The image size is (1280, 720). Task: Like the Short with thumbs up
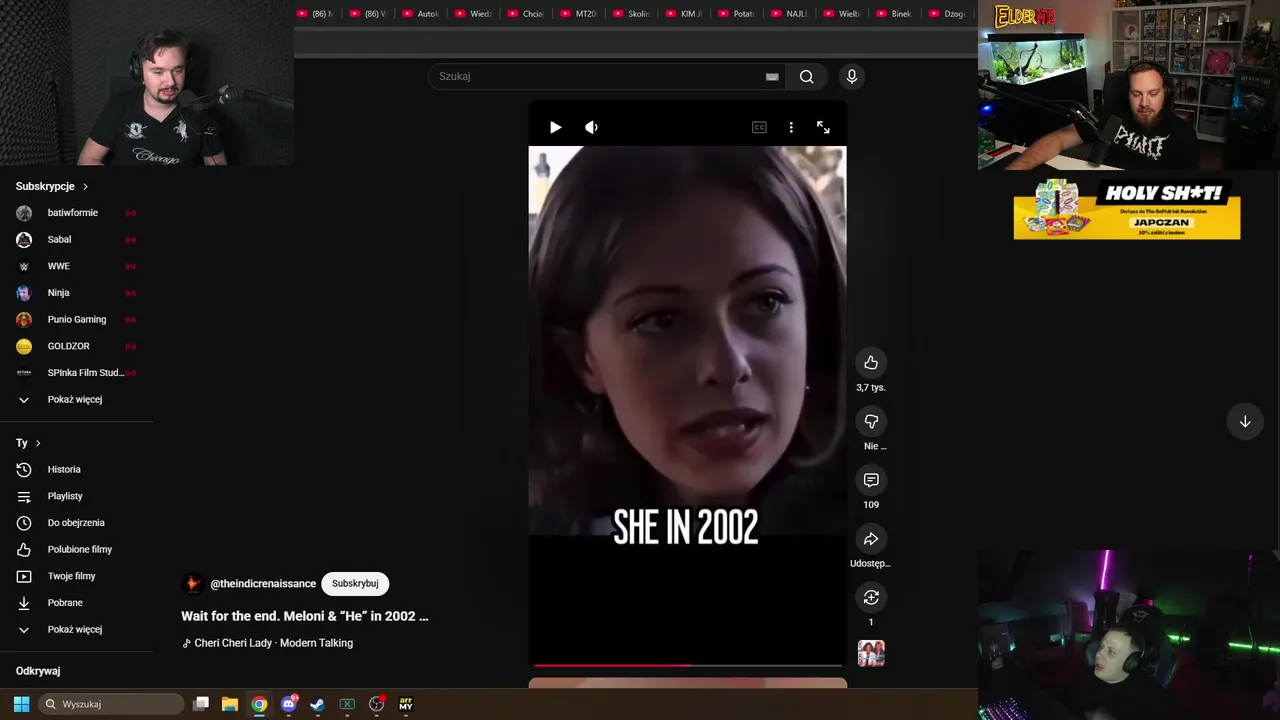click(x=871, y=362)
